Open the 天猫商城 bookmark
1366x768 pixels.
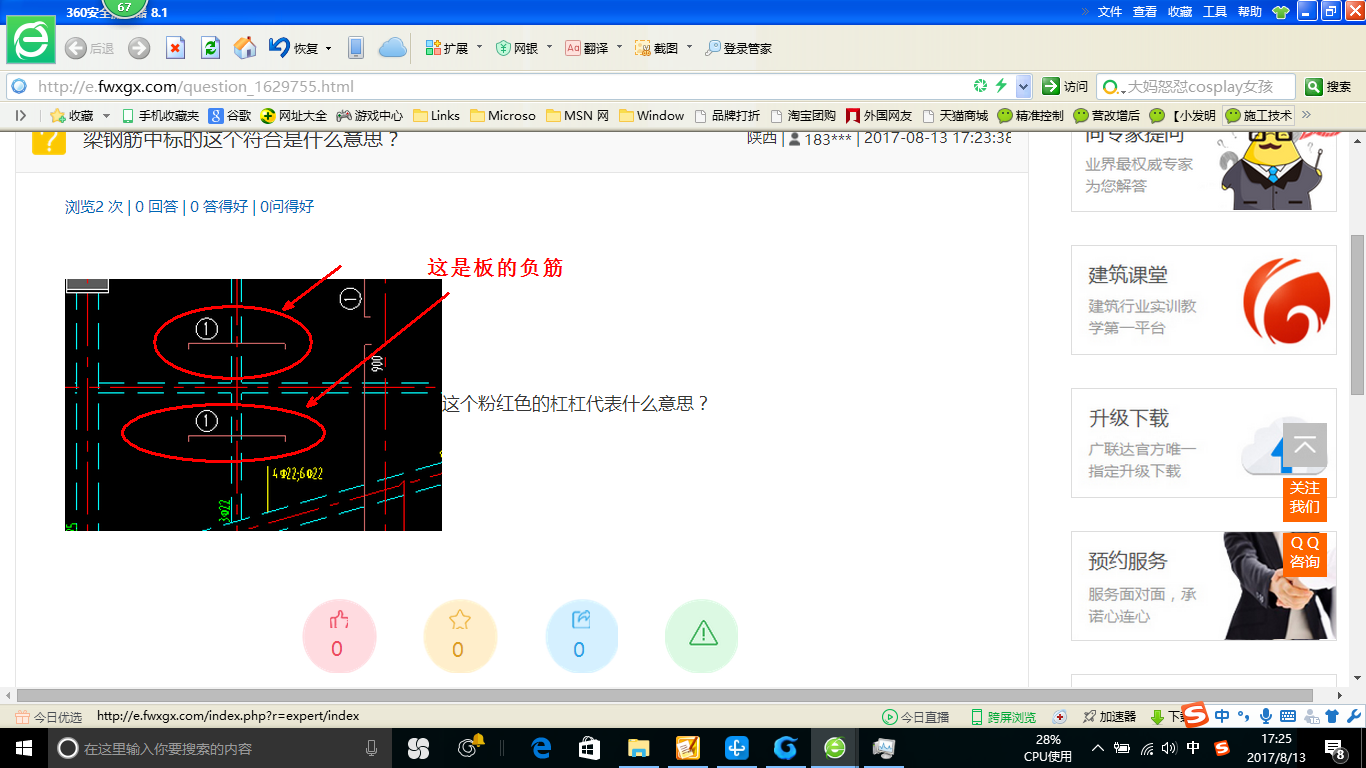[955, 116]
